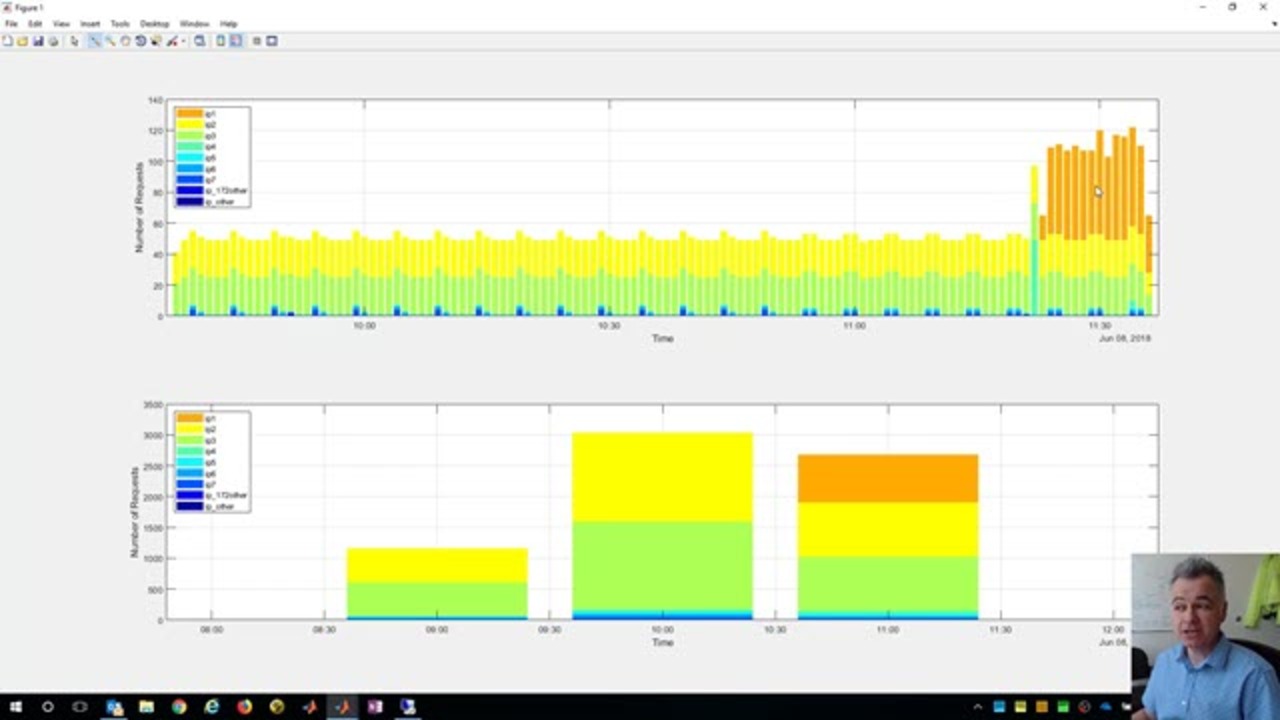Save the figure using the floppy disk icon
Image resolution: width=1280 pixels, height=720 pixels.
[38, 41]
